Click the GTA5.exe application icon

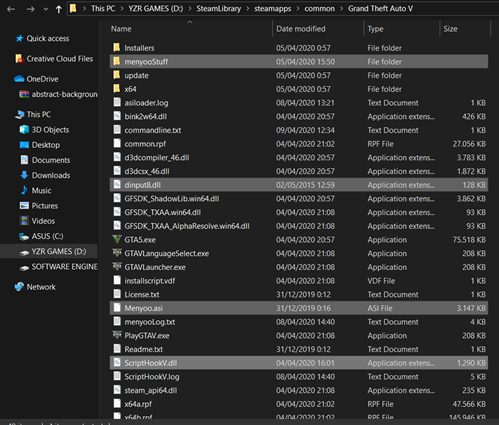click(117, 239)
